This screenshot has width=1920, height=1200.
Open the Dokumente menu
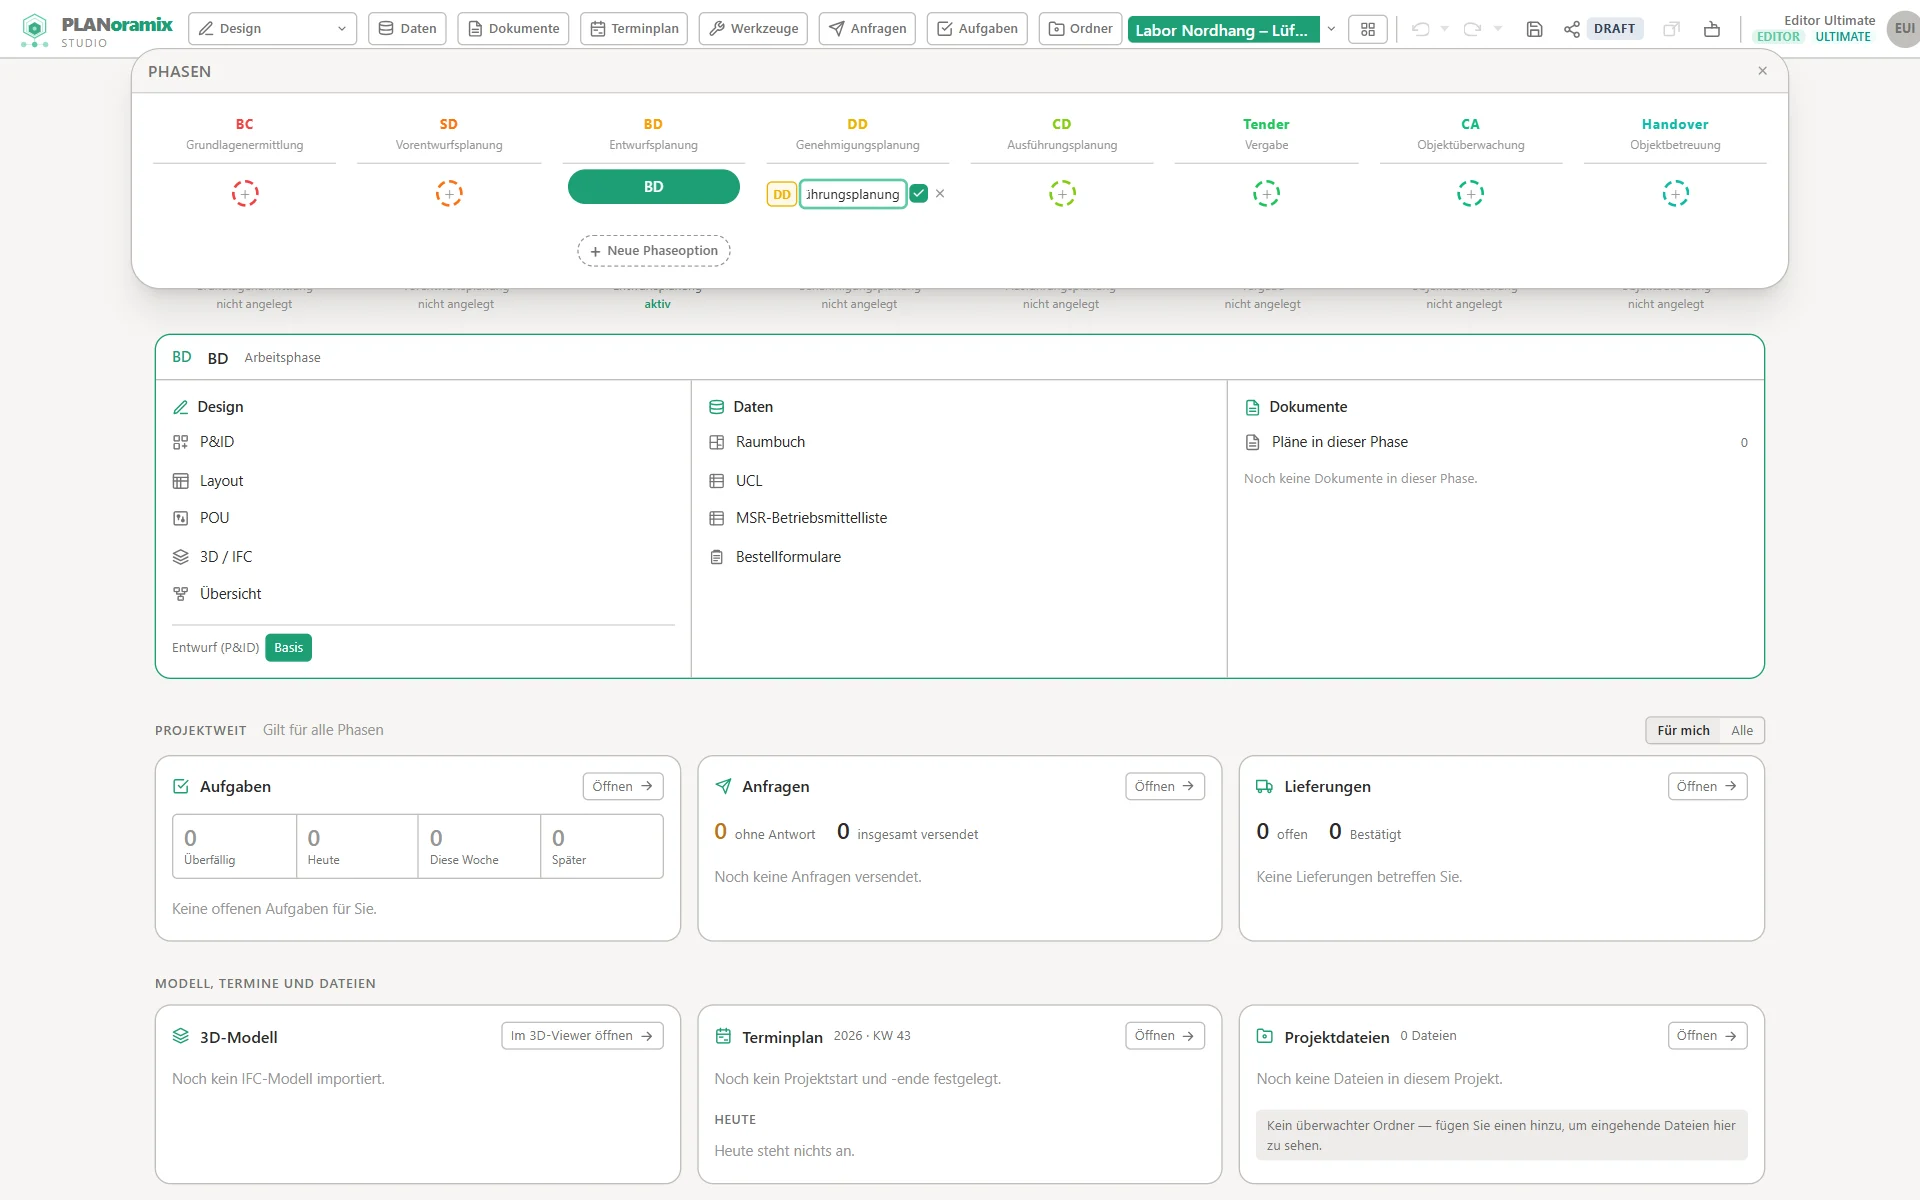tap(513, 29)
